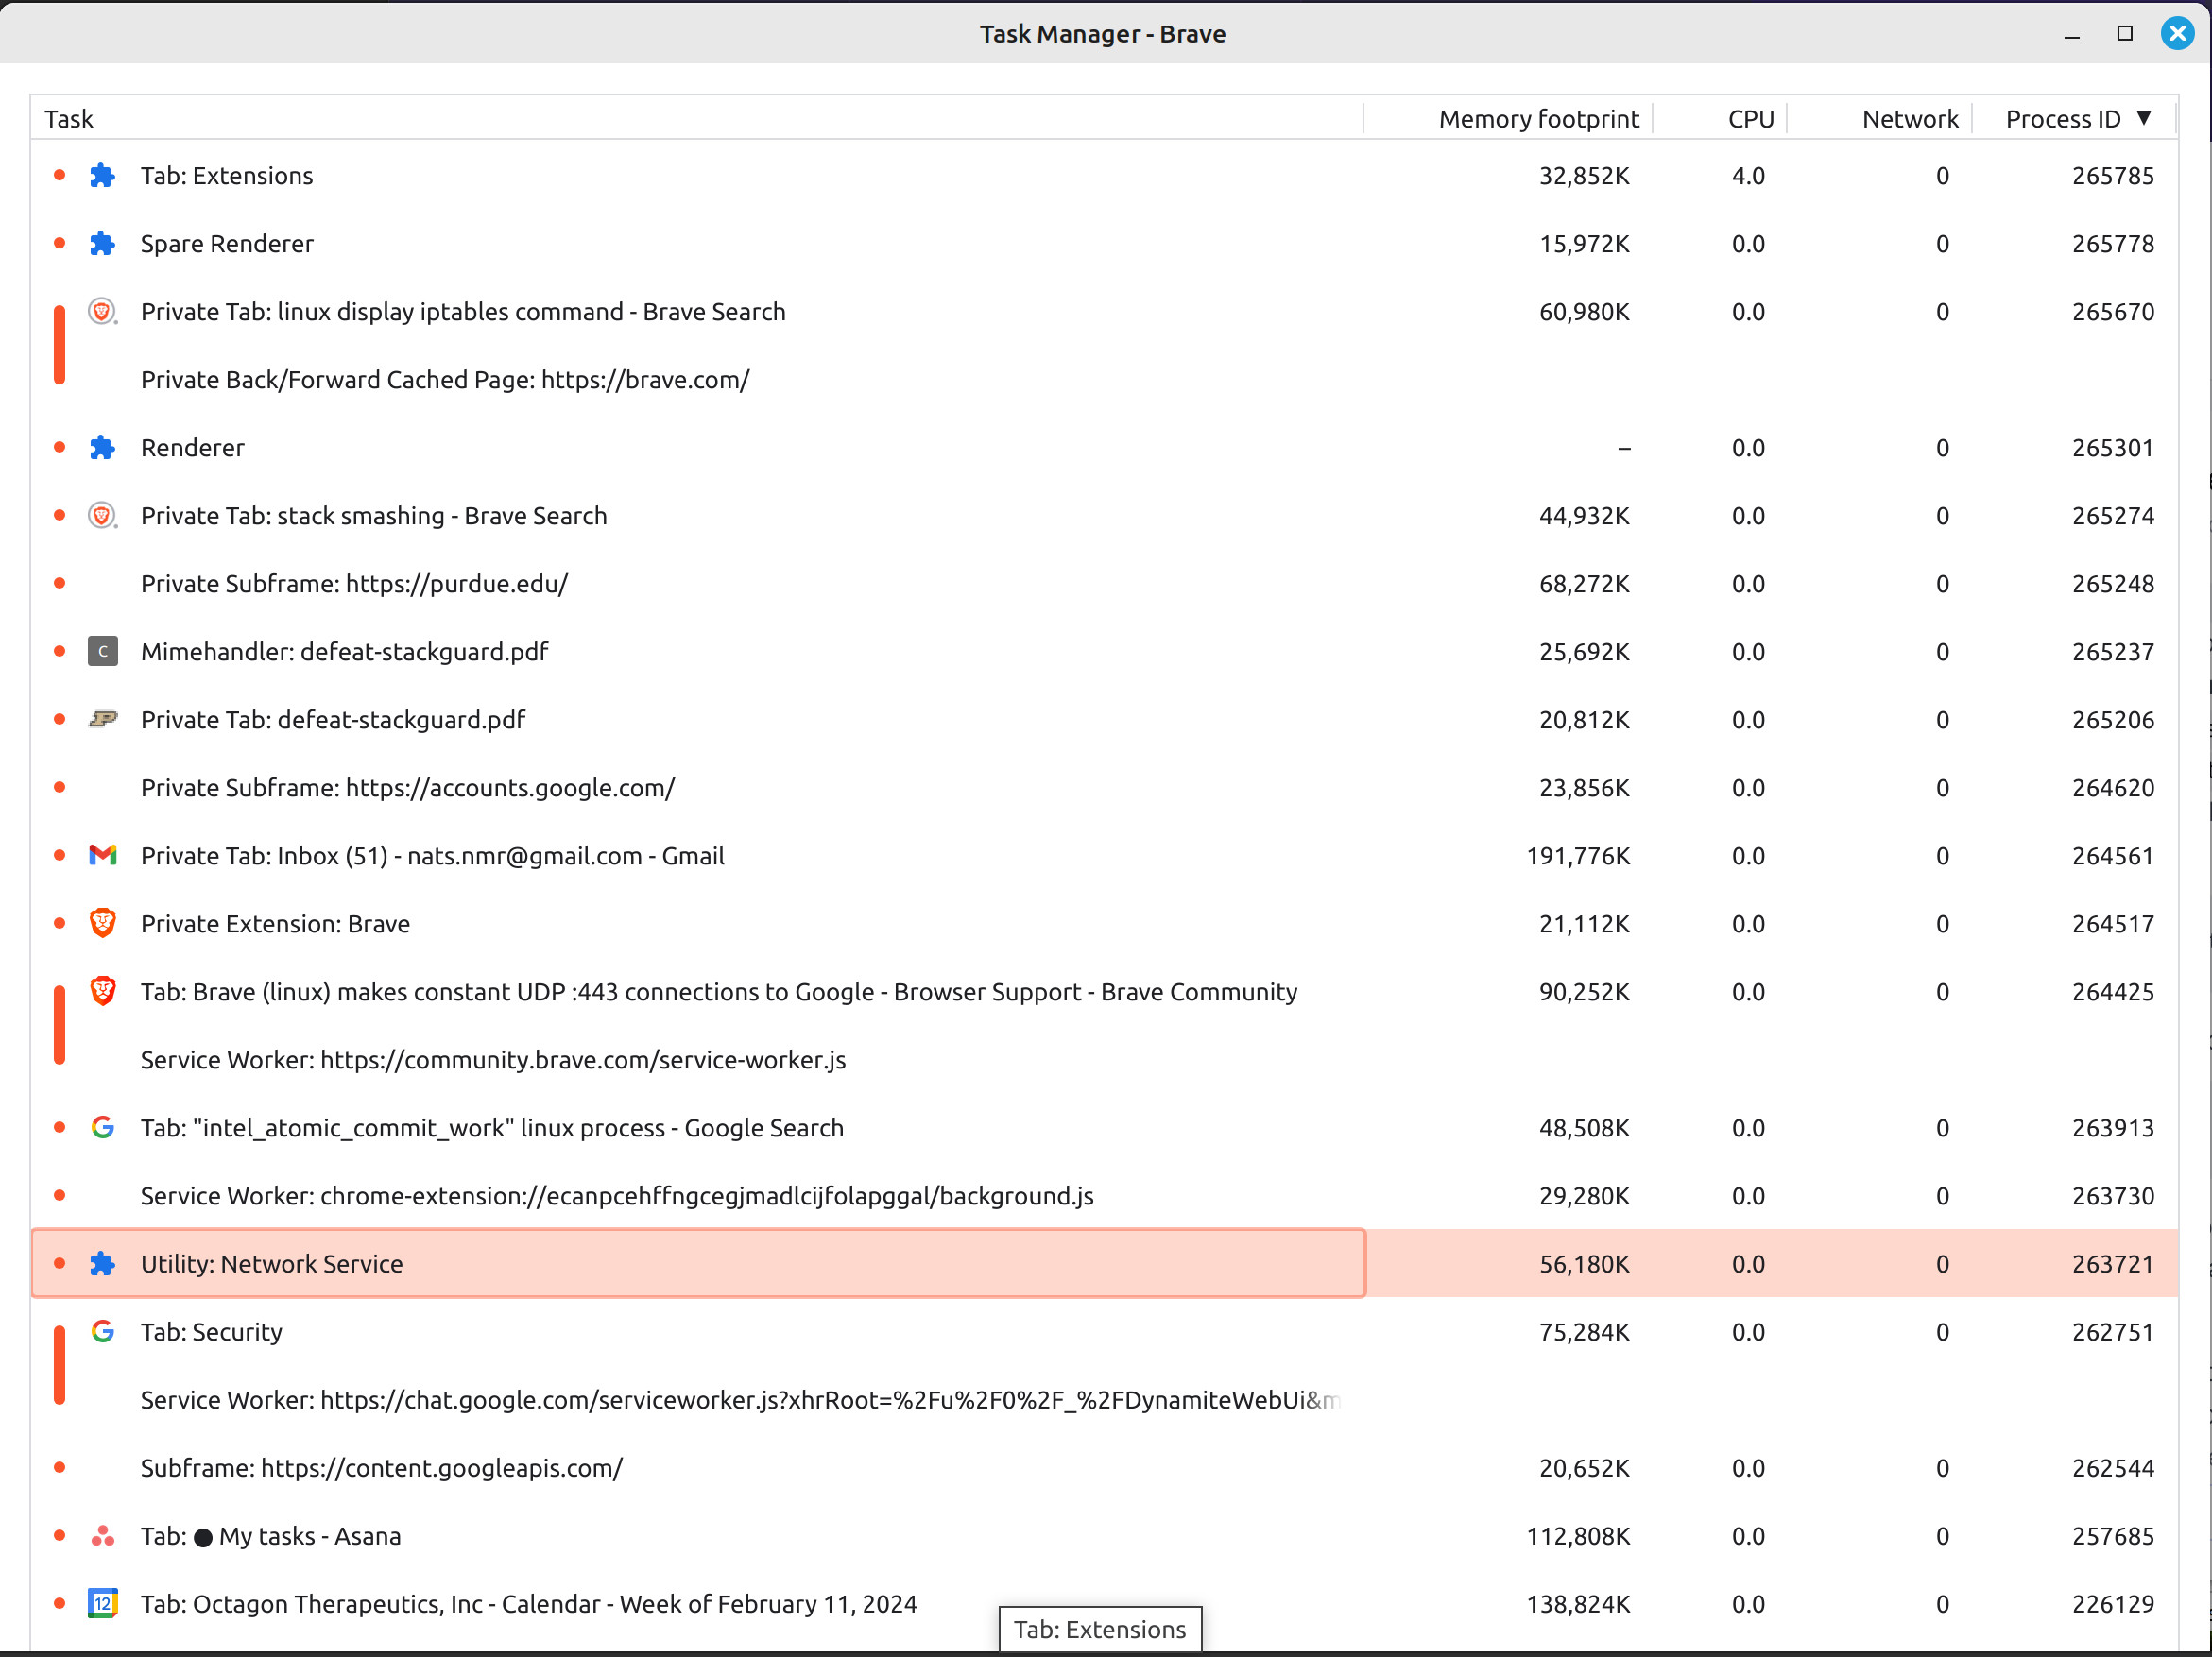Click the Network column header
The image size is (2212, 1657).
[1909, 119]
